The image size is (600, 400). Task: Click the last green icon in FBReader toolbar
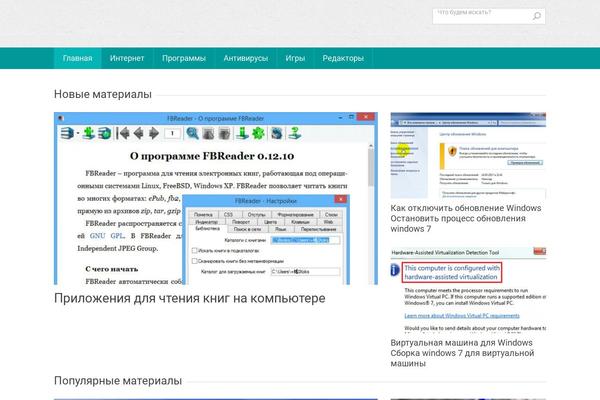(x=294, y=133)
